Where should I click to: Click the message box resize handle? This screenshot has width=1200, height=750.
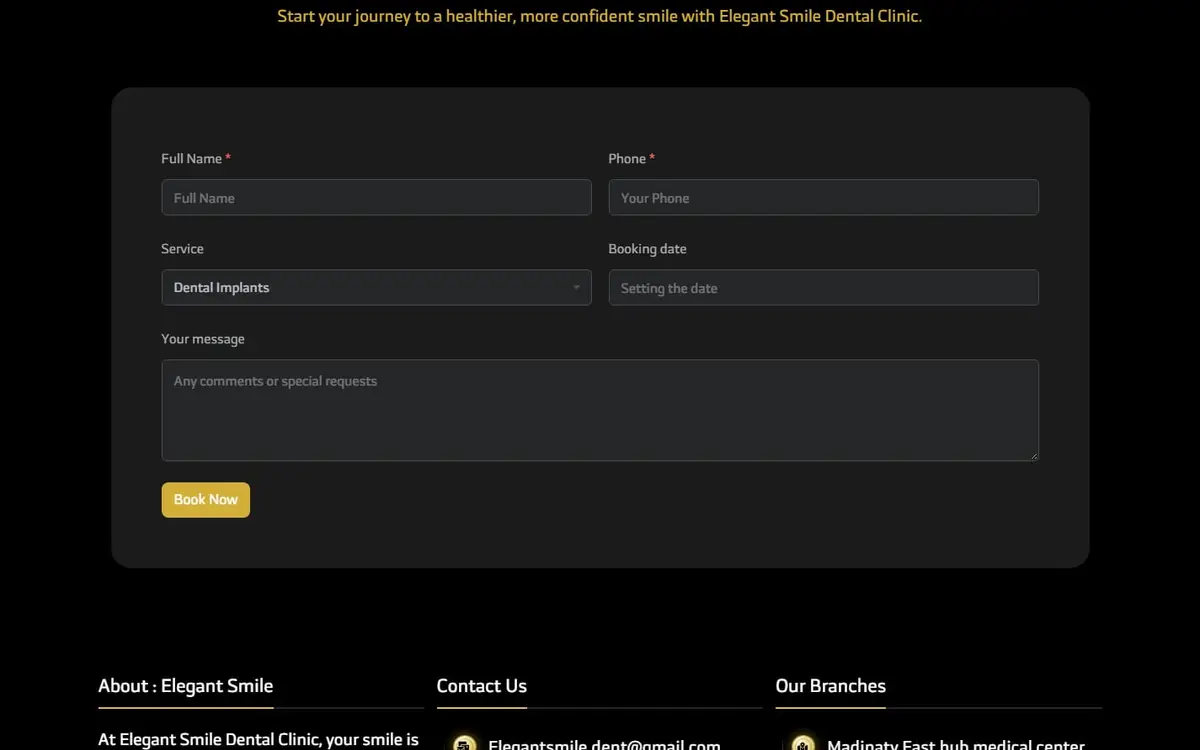[x=1033, y=455]
